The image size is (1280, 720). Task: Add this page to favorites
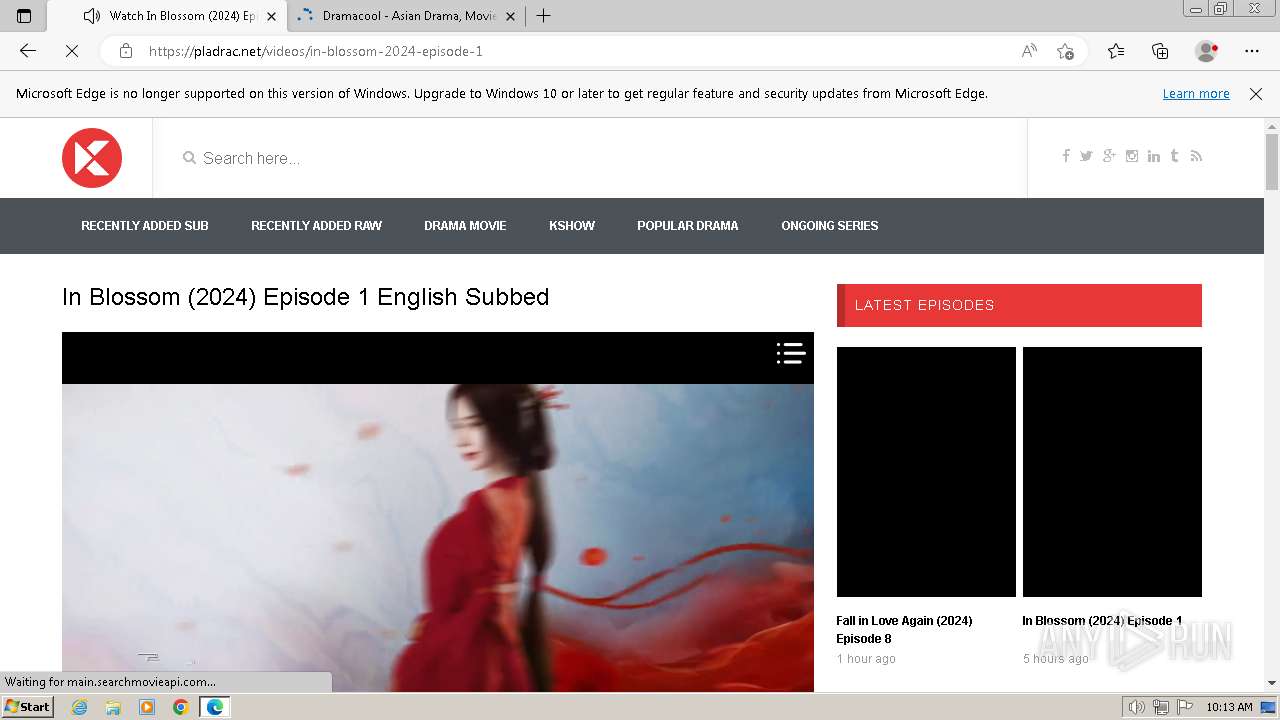pos(1065,51)
